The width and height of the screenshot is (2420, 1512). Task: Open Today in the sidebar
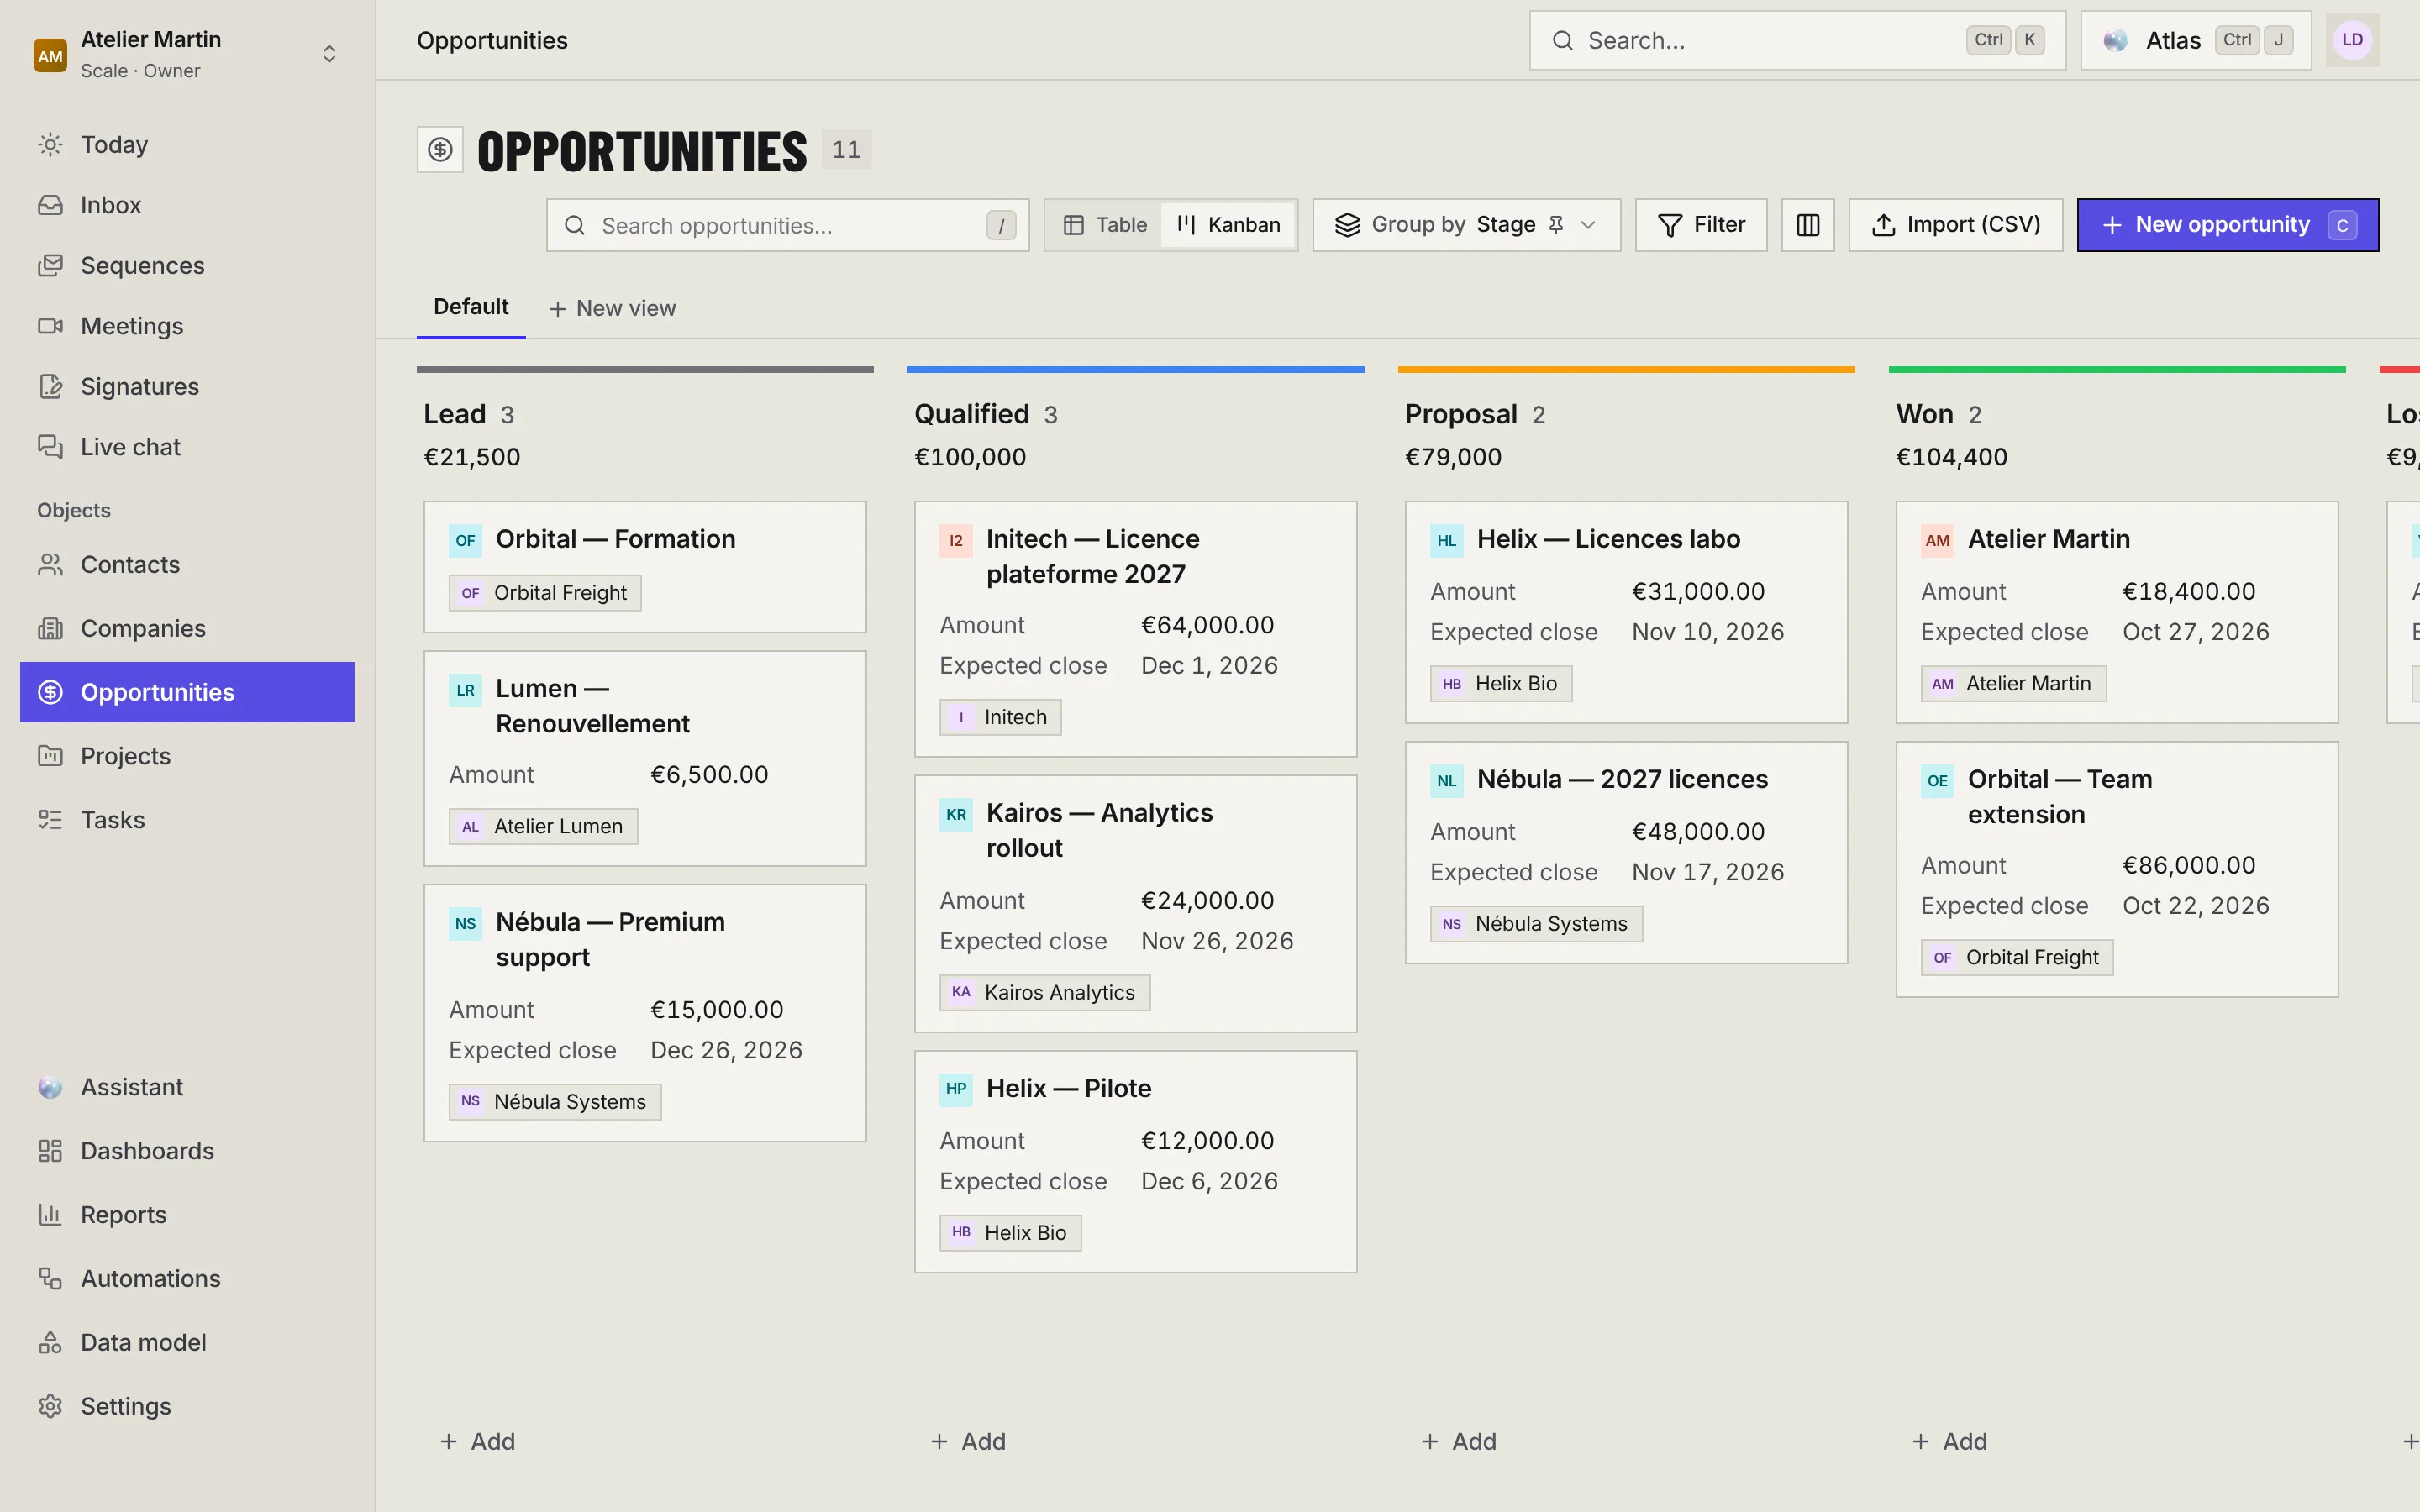[x=187, y=144]
